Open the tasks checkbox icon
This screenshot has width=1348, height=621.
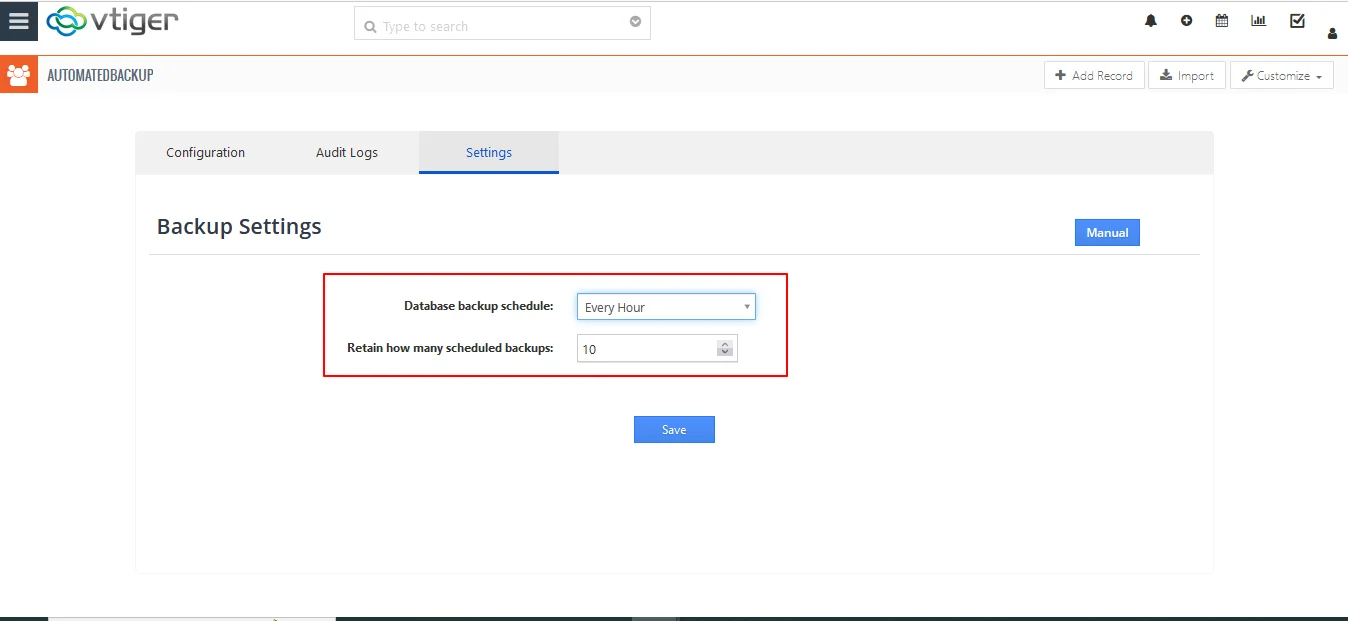[x=1297, y=21]
